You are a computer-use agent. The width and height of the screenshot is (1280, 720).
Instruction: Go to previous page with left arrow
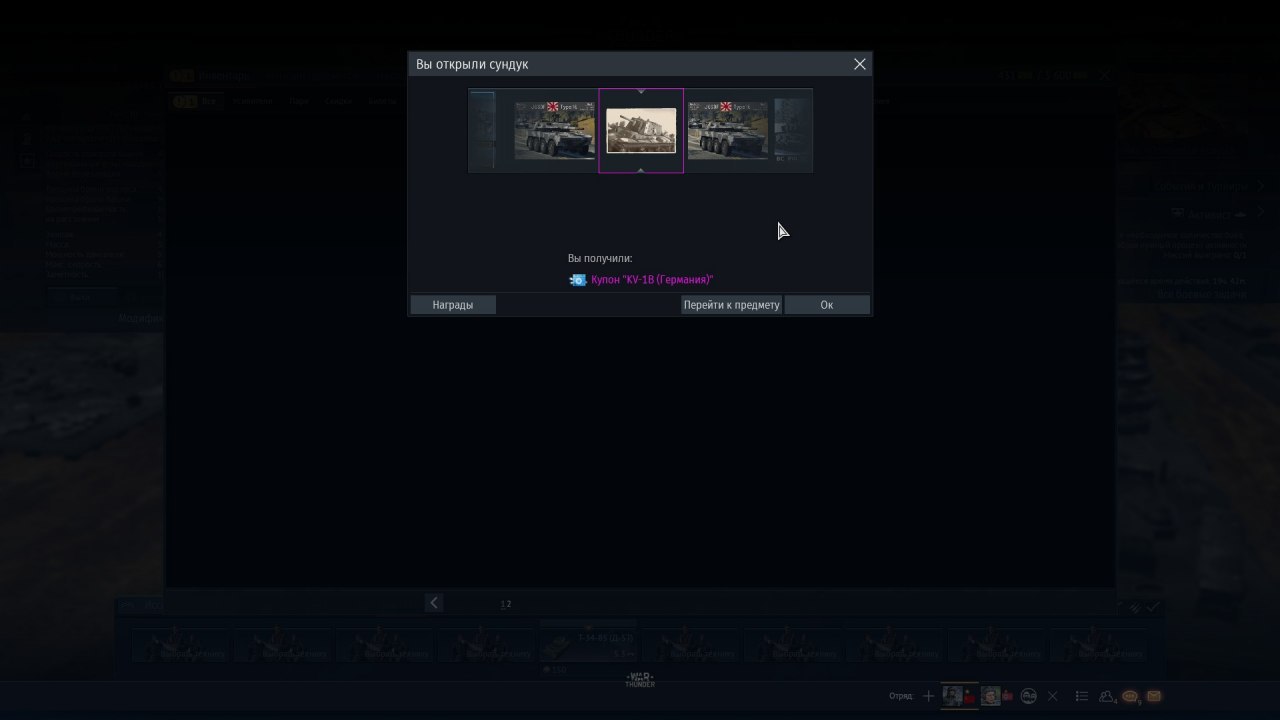(433, 602)
